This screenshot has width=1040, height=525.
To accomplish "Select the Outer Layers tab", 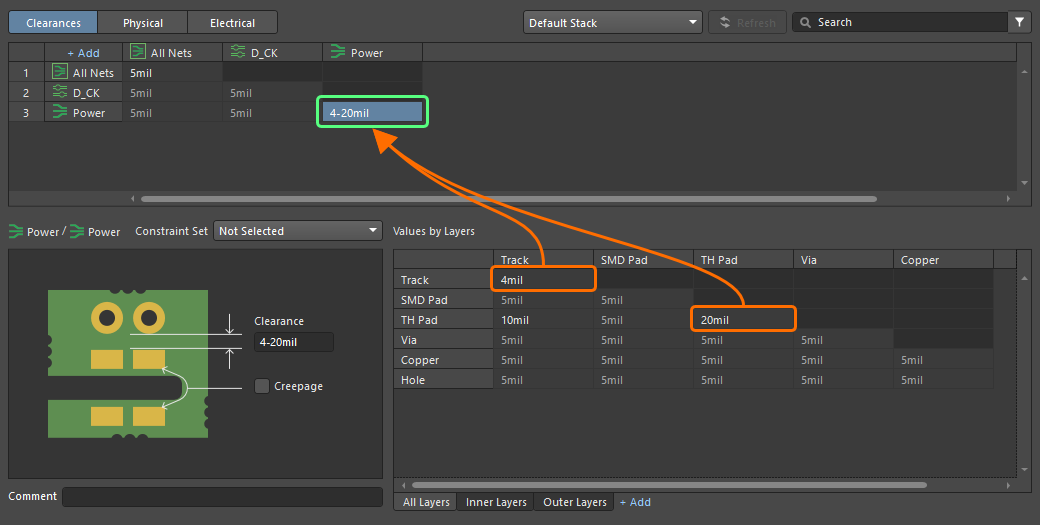I will tap(575, 502).
